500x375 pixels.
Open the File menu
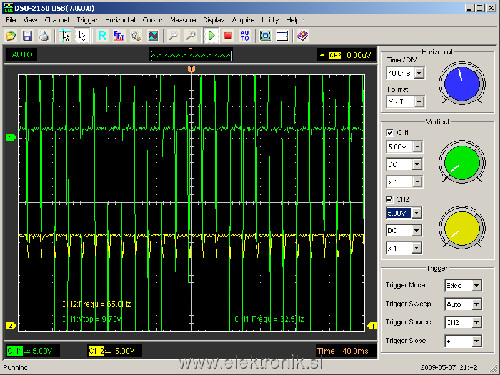point(11,20)
